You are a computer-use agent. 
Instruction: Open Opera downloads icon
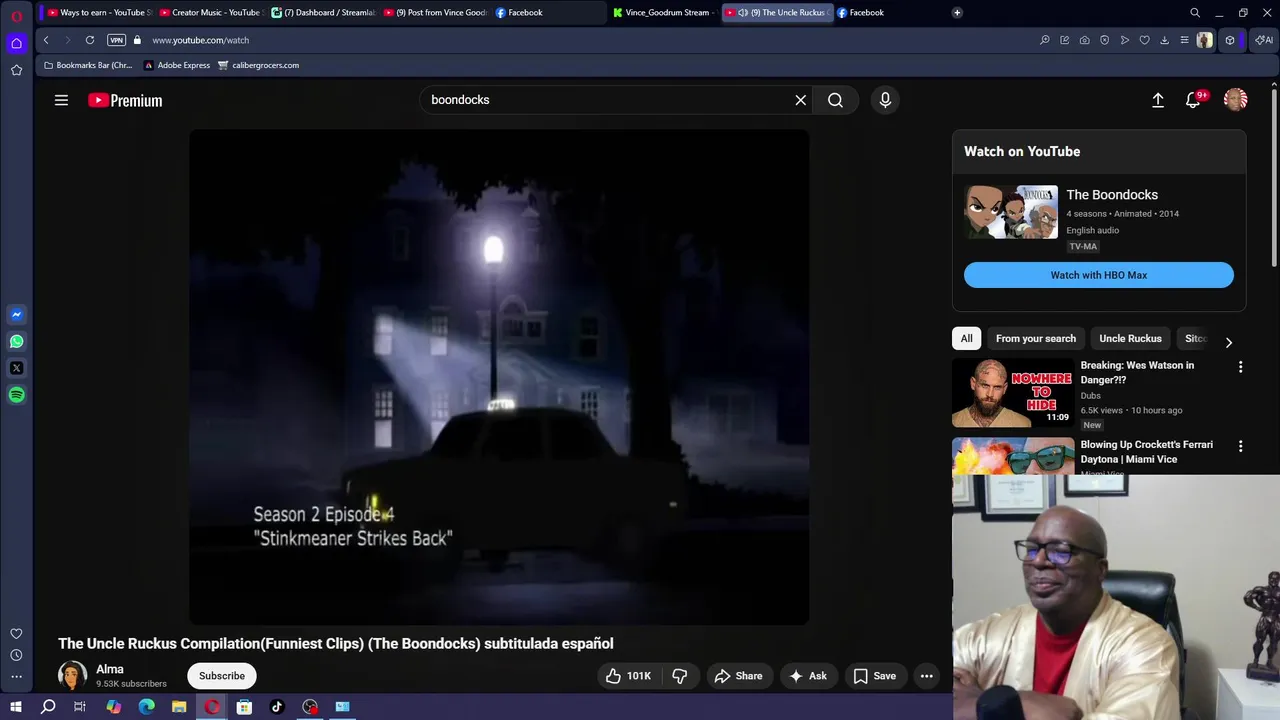click(x=1165, y=40)
